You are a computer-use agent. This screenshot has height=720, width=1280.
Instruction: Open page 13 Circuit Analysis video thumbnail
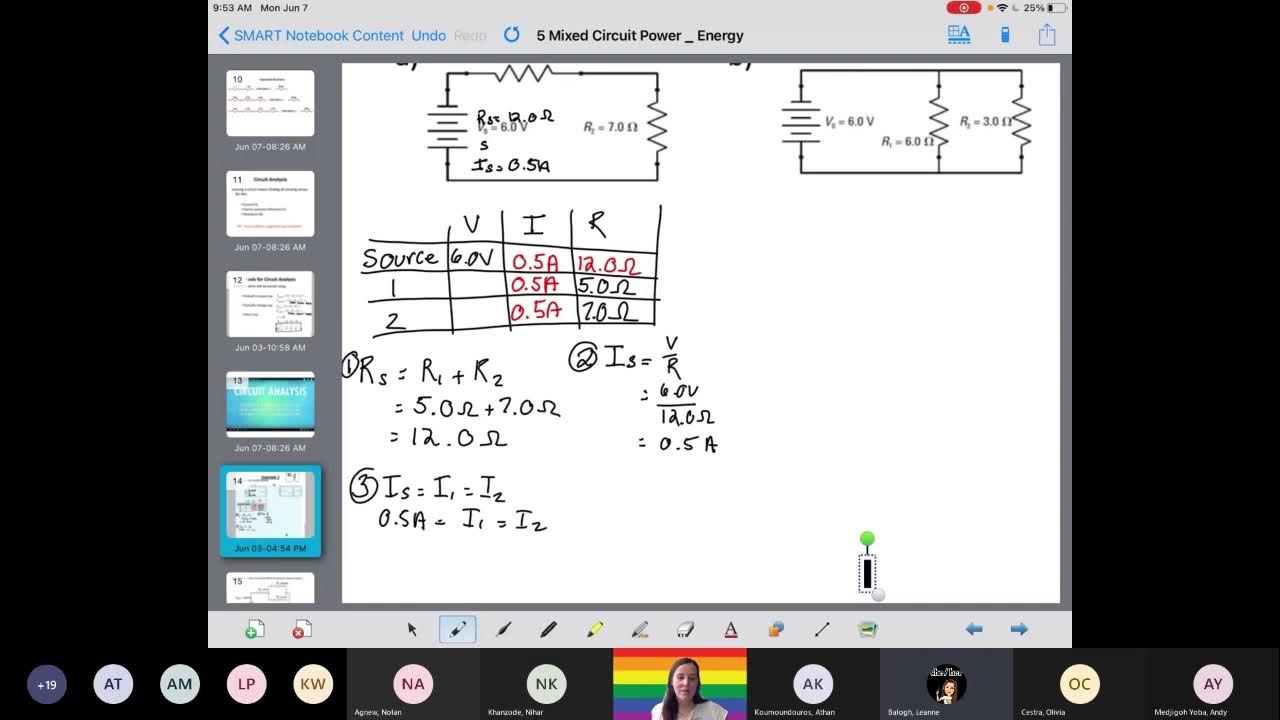[270, 405]
